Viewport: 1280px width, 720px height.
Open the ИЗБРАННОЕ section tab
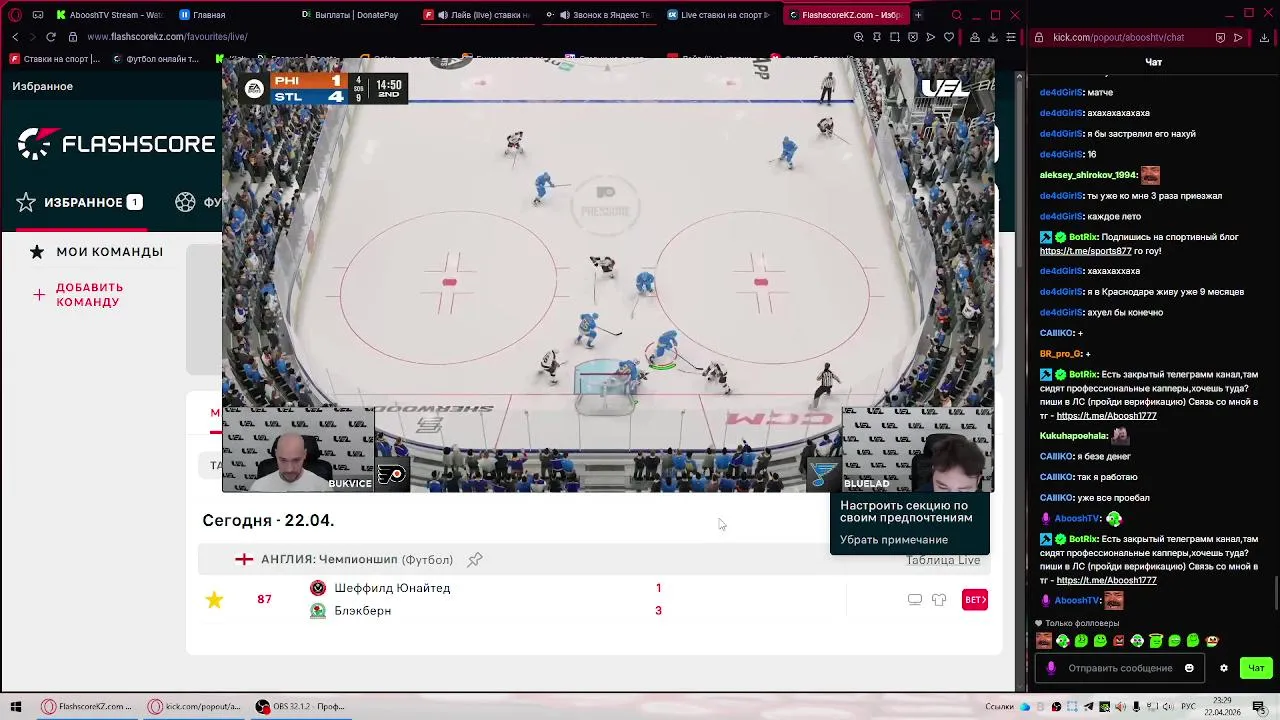click(x=80, y=202)
